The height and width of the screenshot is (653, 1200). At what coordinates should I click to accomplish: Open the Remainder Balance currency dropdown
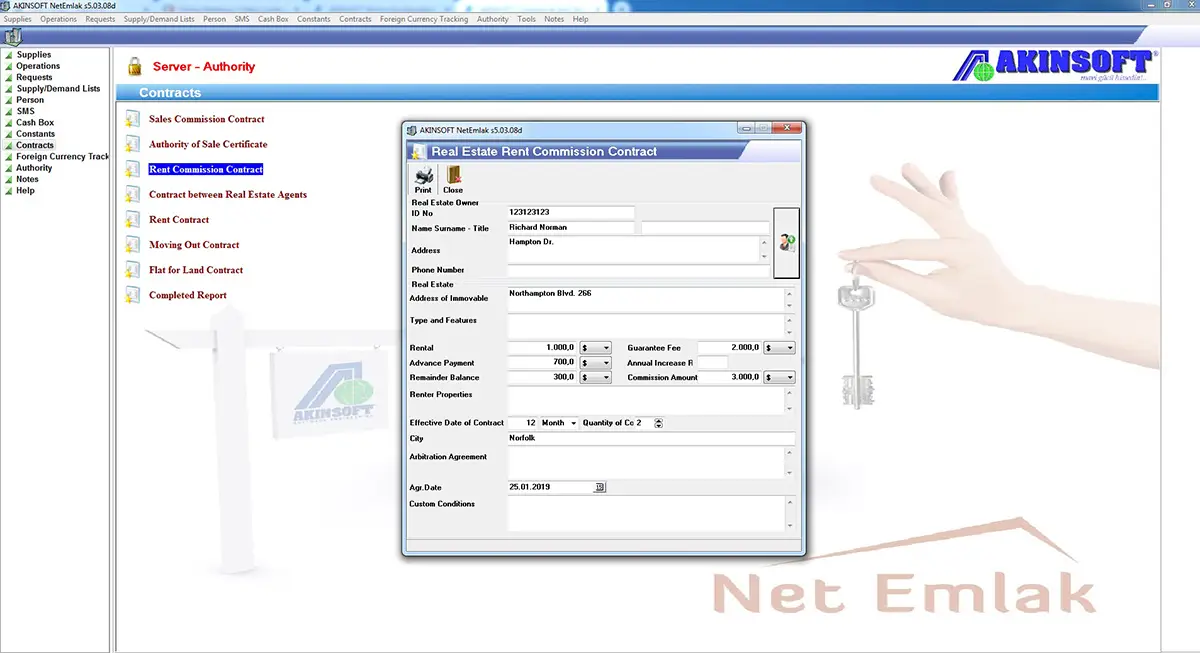595,378
